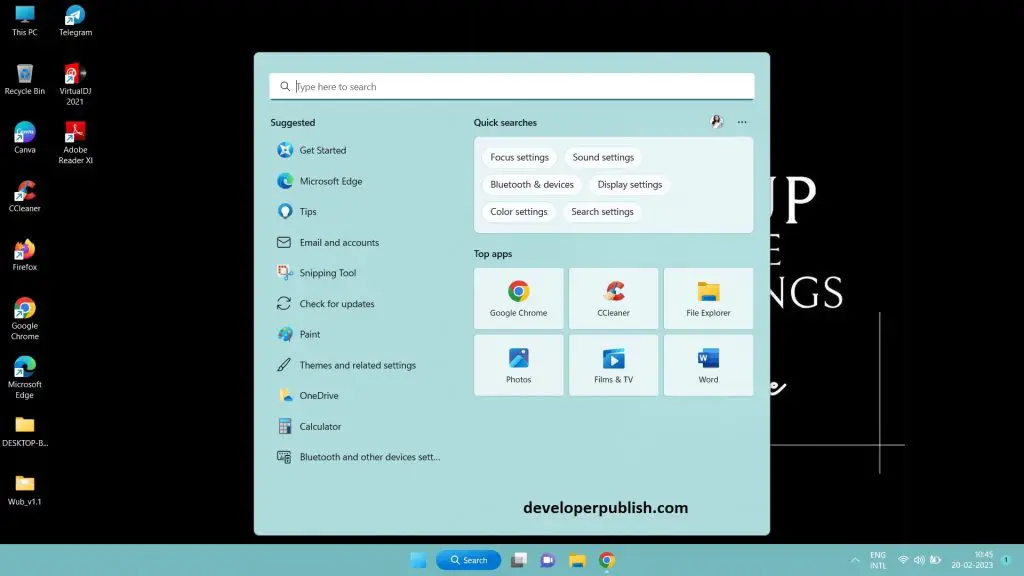Open Task View from the taskbar
The height and width of the screenshot is (576, 1024).
519,560
